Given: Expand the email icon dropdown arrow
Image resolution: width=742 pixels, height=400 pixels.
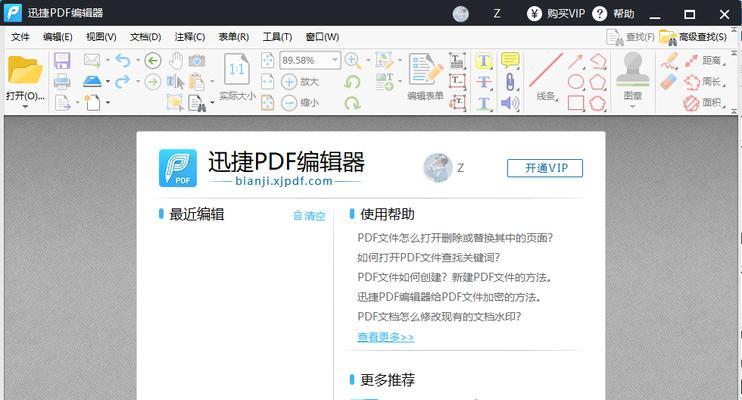Looking at the screenshot, I should pyautogui.click(x=107, y=60).
